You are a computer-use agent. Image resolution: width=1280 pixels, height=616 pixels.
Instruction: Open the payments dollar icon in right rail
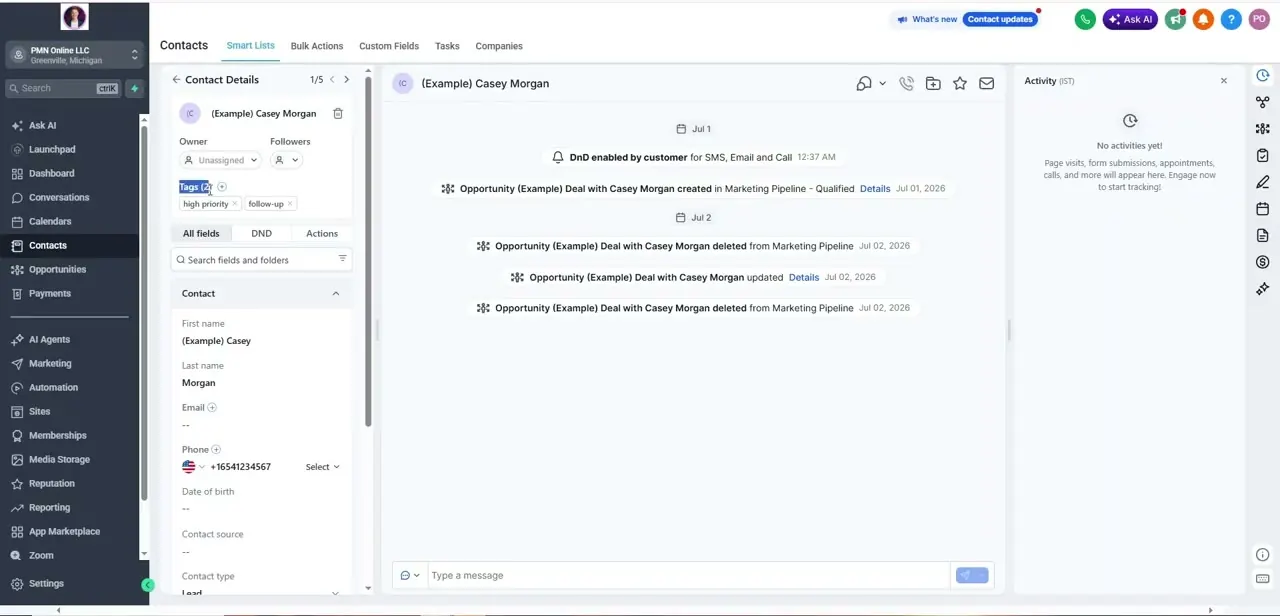1263,262
